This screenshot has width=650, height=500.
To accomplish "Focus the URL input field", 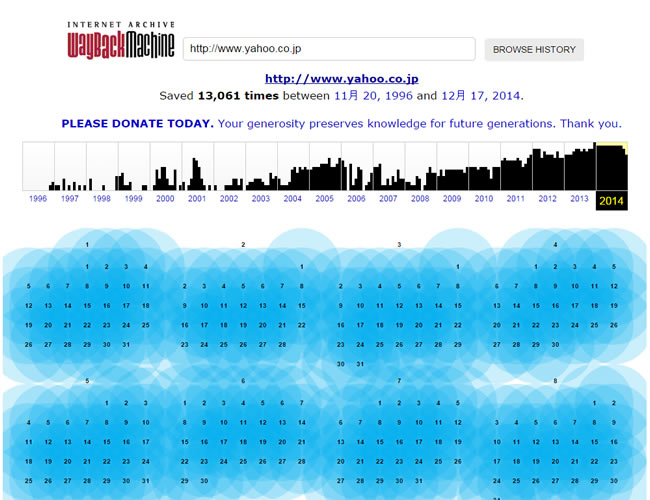I will pyautogui.click(x=329, y=49).
